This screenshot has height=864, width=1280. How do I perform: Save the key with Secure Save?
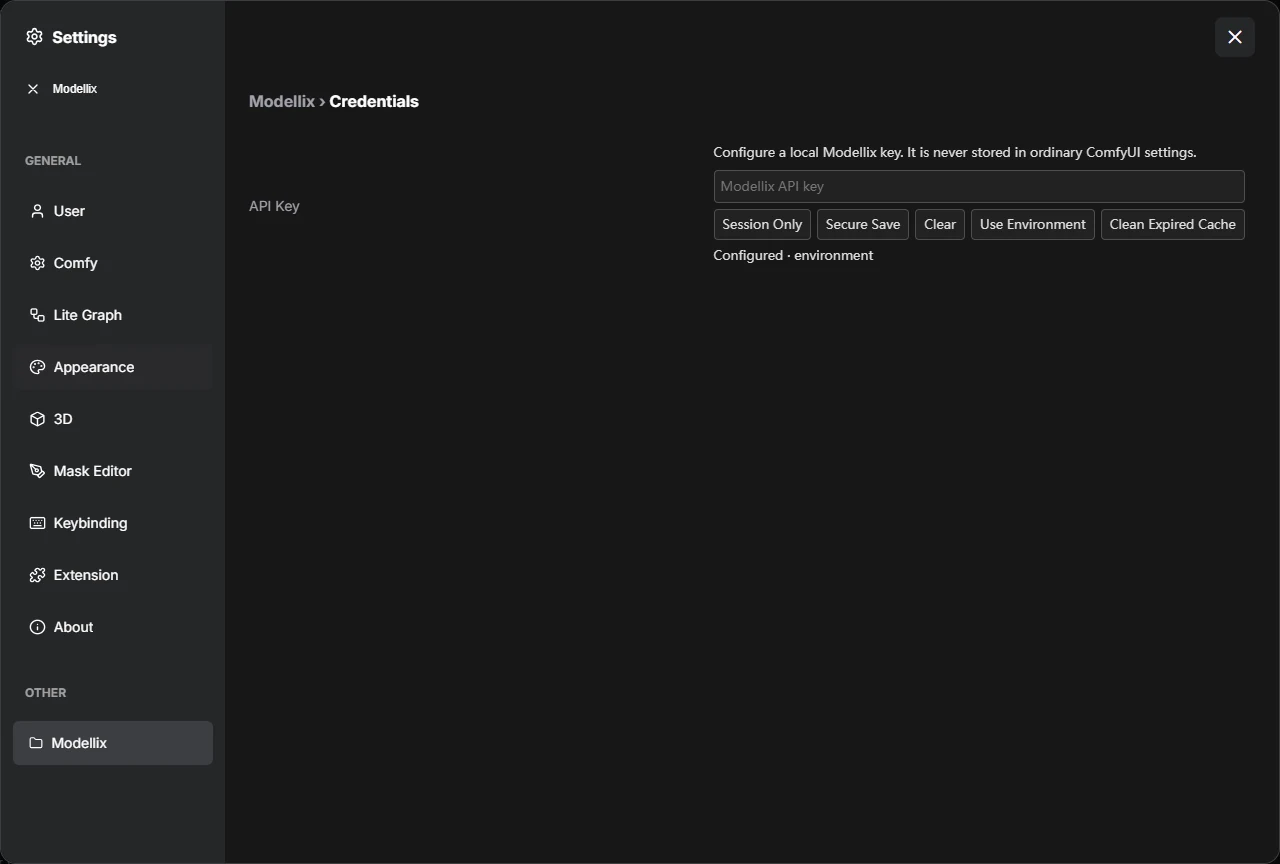click(863, 224)
